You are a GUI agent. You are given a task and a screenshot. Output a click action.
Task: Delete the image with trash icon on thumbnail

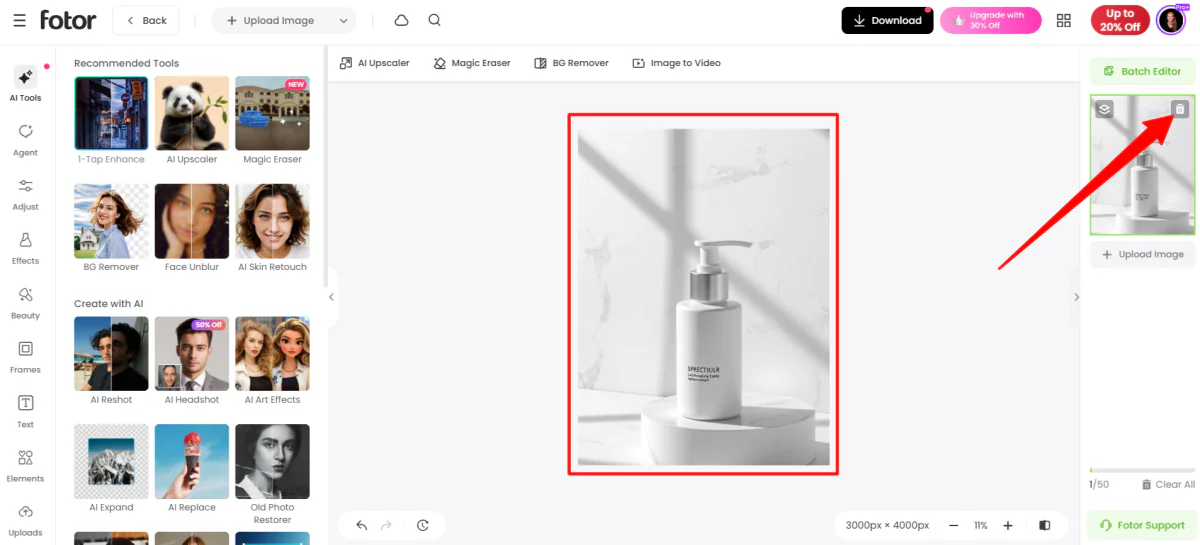coord(1180,109)
